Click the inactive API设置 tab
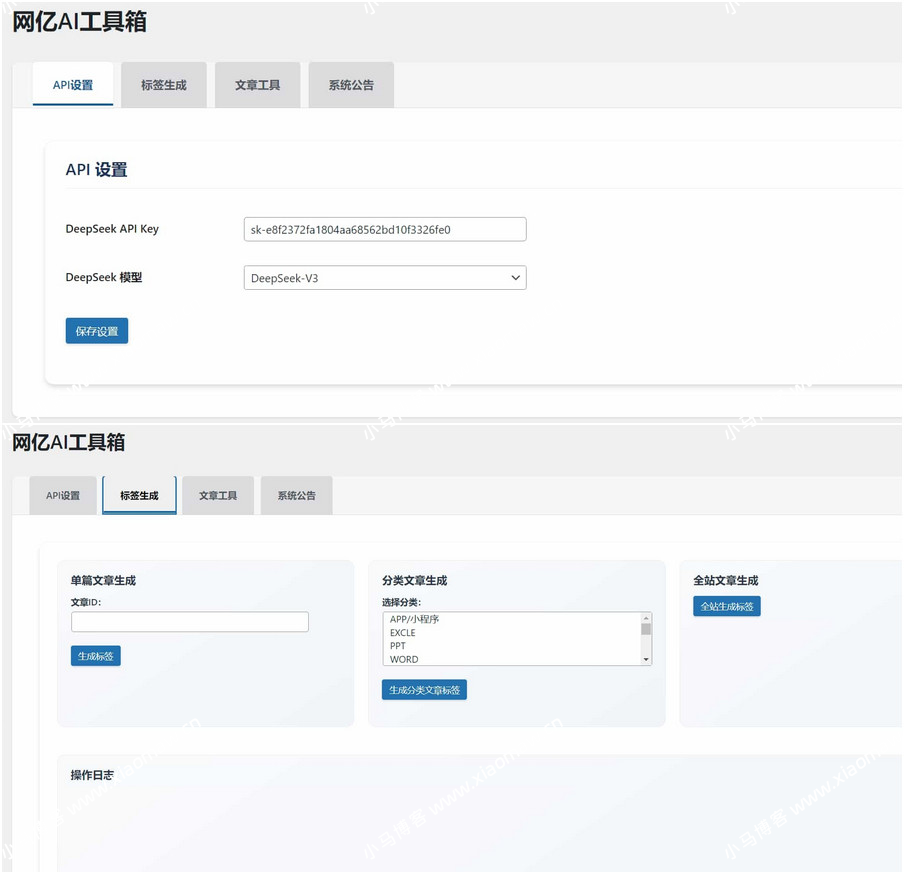 click(x=63, y=495)
